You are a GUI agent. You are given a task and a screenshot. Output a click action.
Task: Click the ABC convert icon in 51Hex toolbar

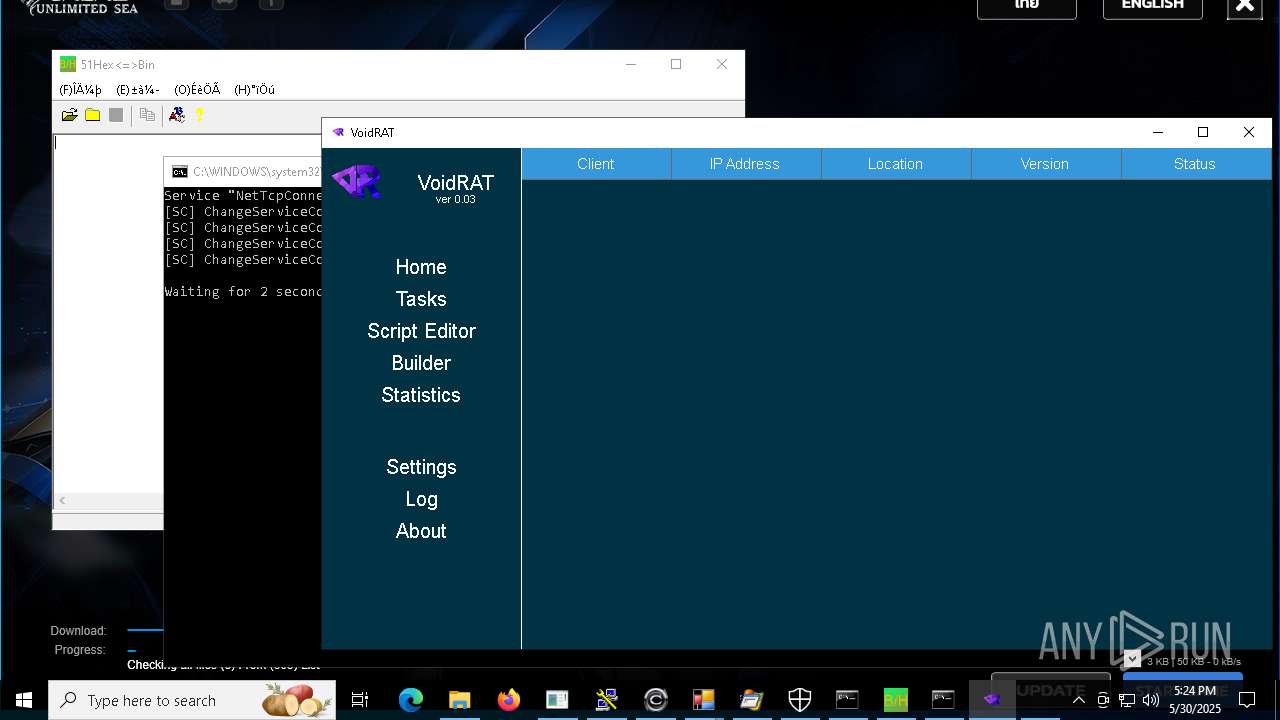[x=177, y=115]
